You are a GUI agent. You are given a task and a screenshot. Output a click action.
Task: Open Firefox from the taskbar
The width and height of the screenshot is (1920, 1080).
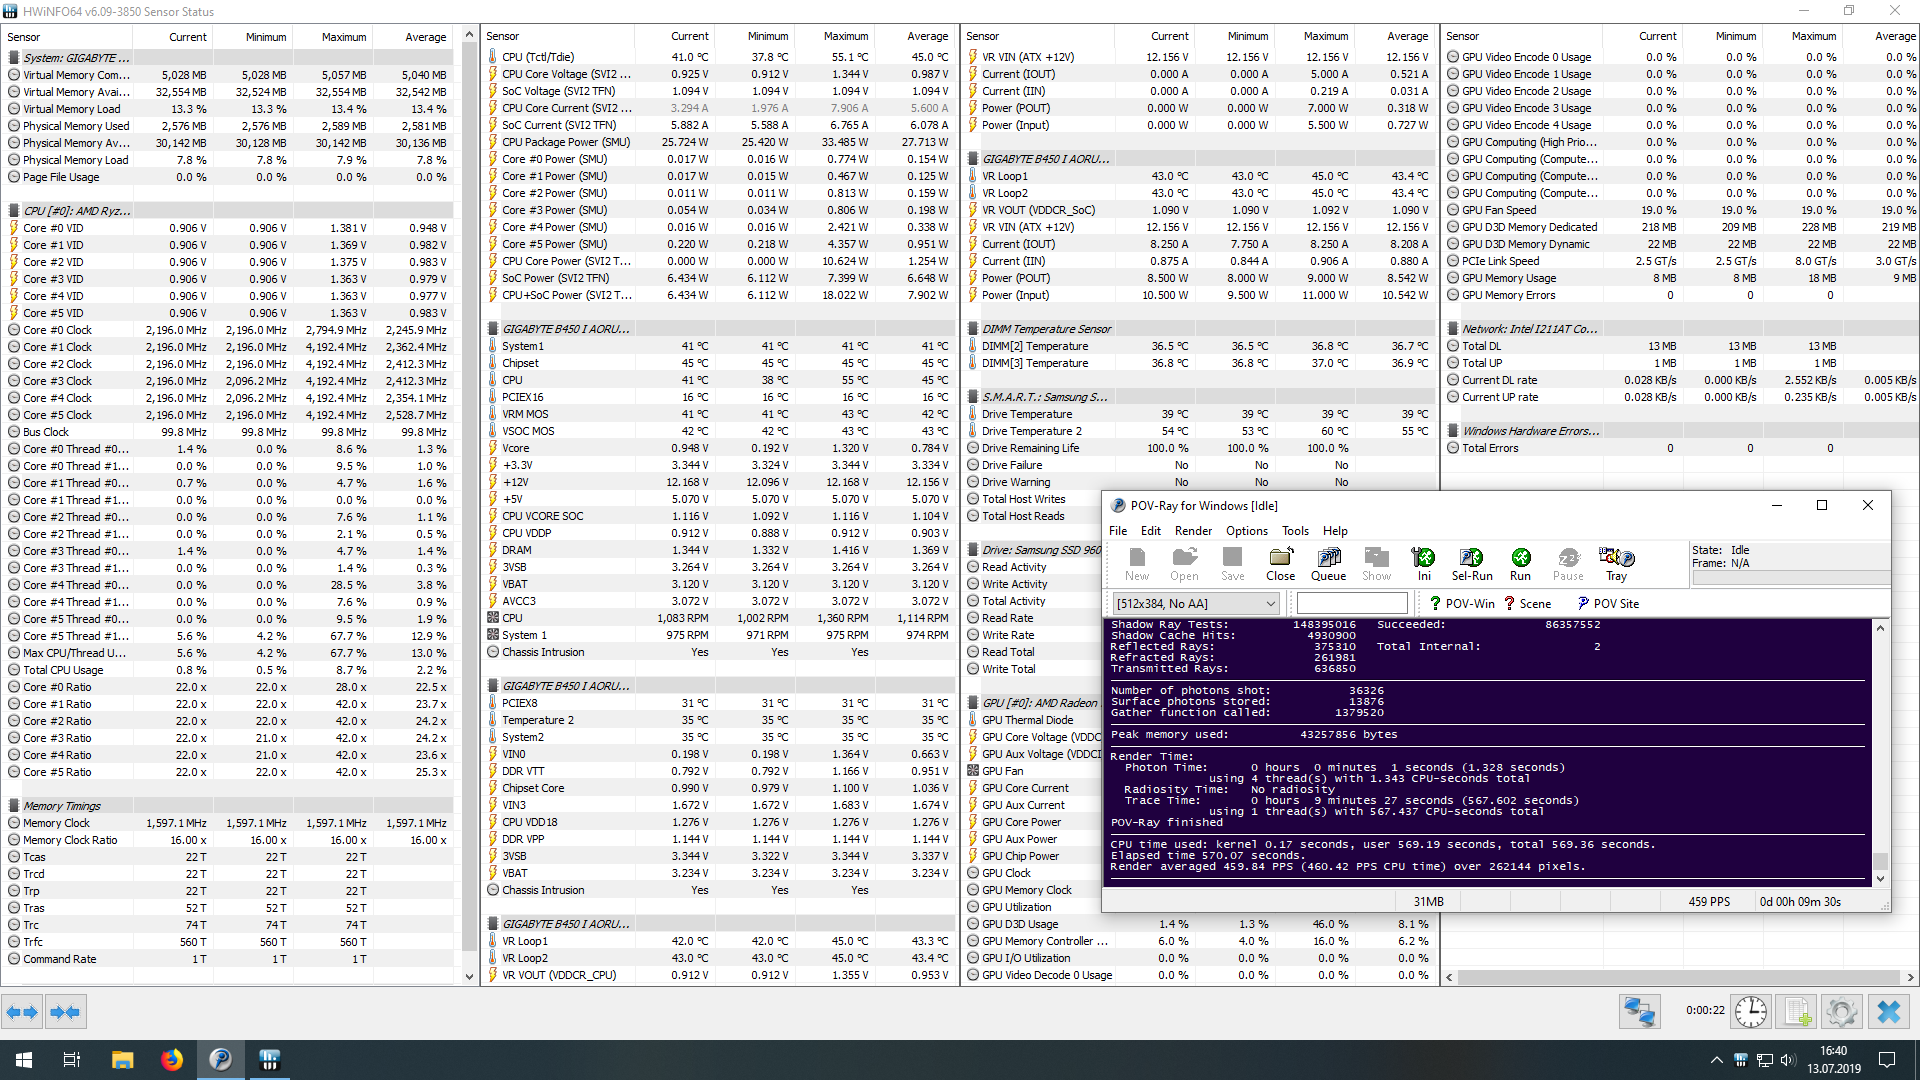pos(172,1059)
